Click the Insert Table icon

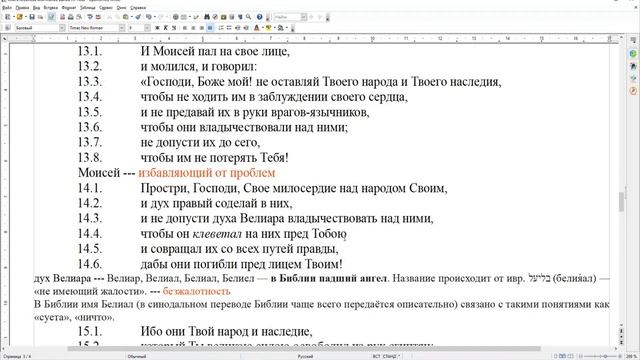184,17
